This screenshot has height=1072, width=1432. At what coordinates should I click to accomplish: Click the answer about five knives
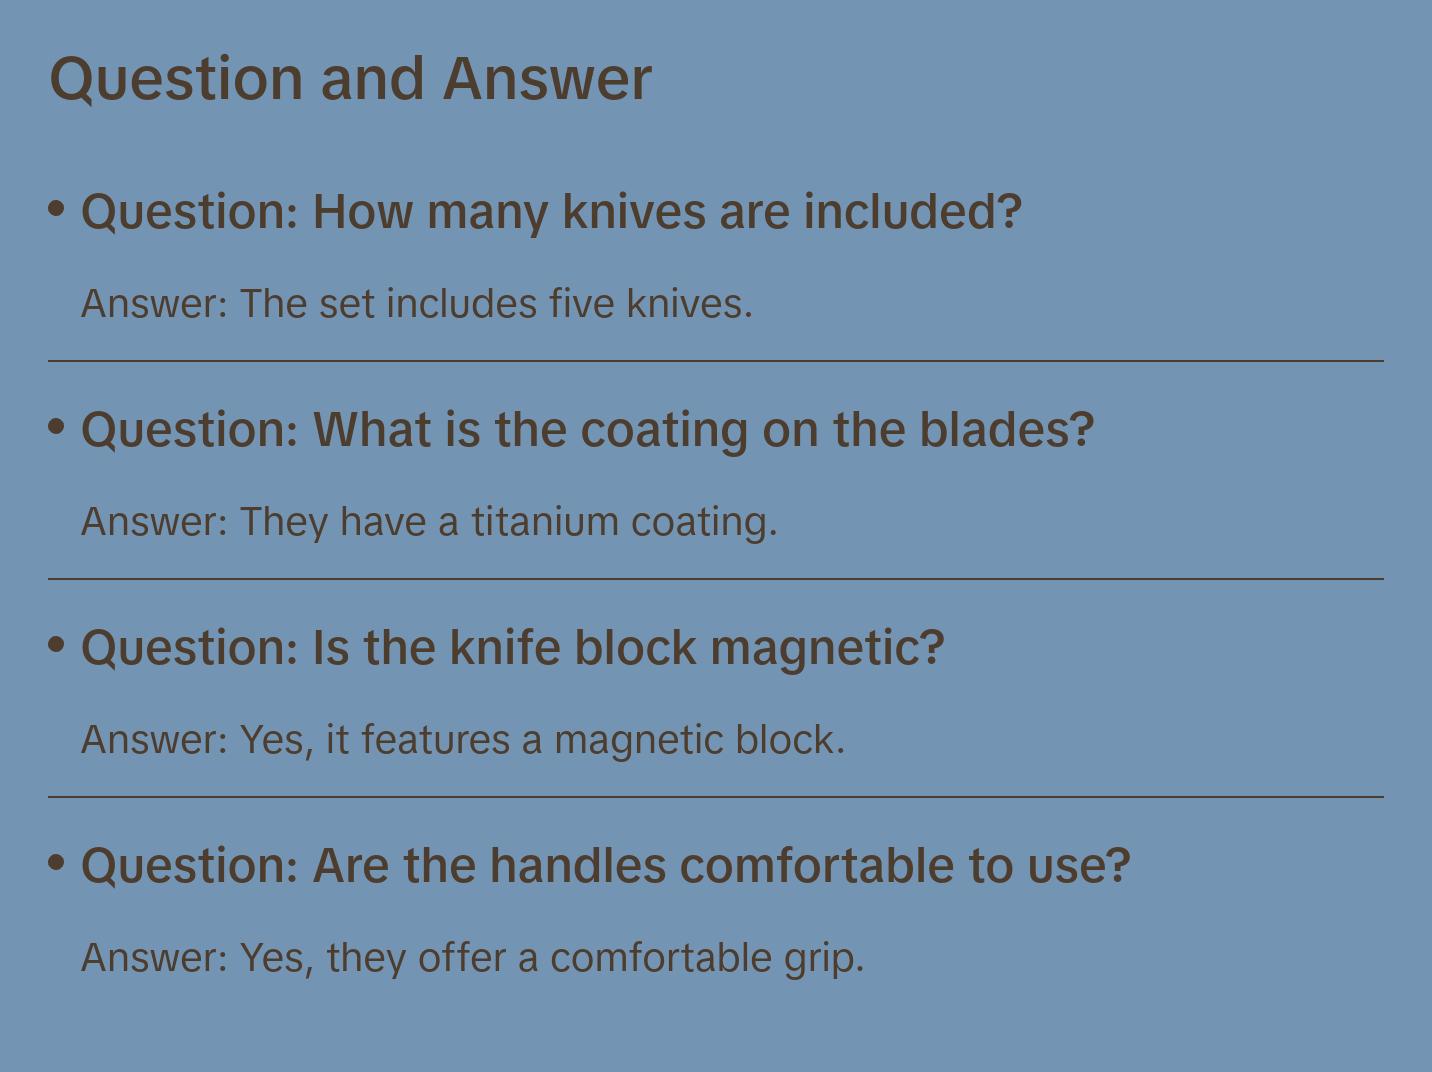(x=416, y=304)
